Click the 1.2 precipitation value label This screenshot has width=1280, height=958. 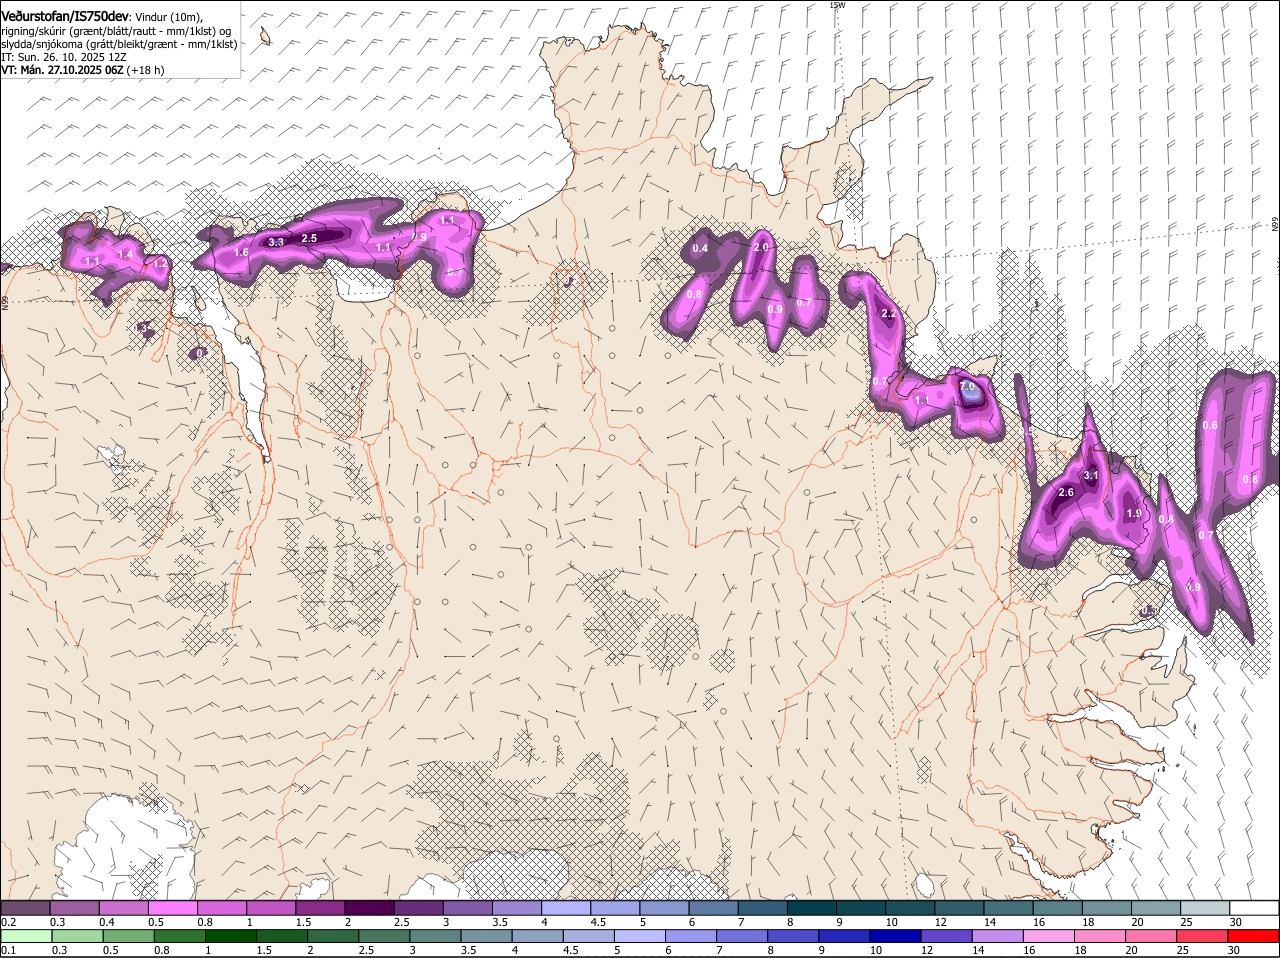tap(159, 264)
